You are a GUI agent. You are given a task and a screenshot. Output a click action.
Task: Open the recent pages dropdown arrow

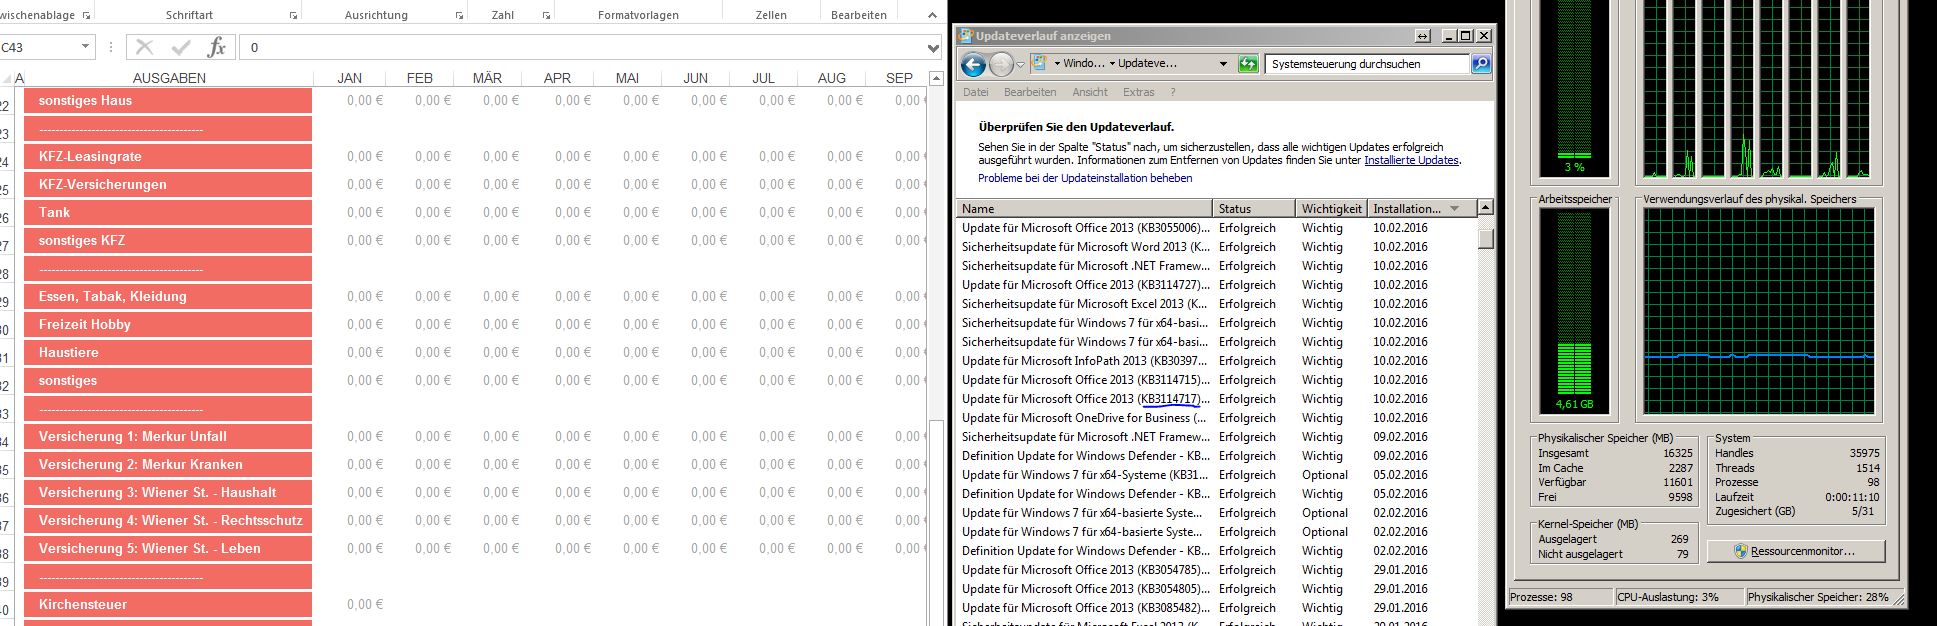tap(1020, 65)
